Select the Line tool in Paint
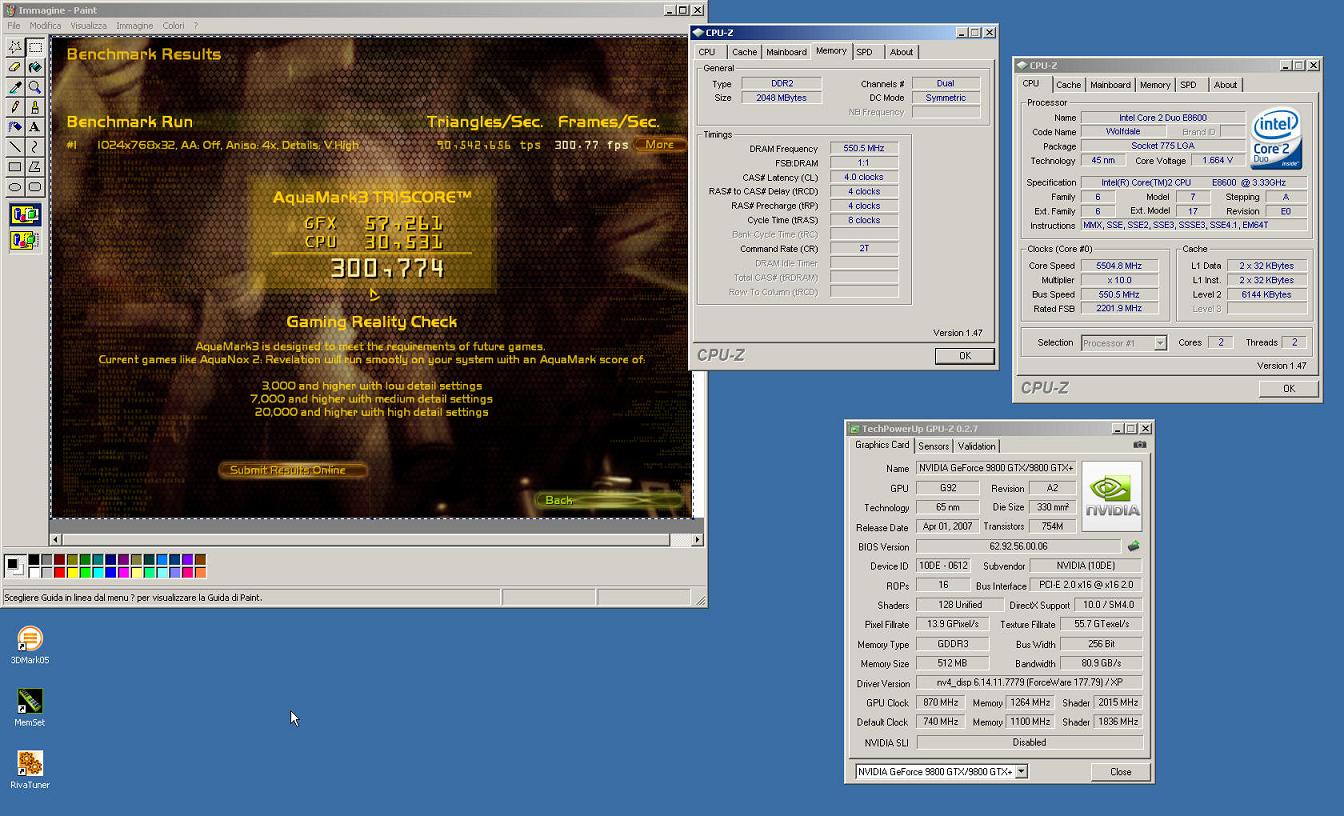 point(15,147)
